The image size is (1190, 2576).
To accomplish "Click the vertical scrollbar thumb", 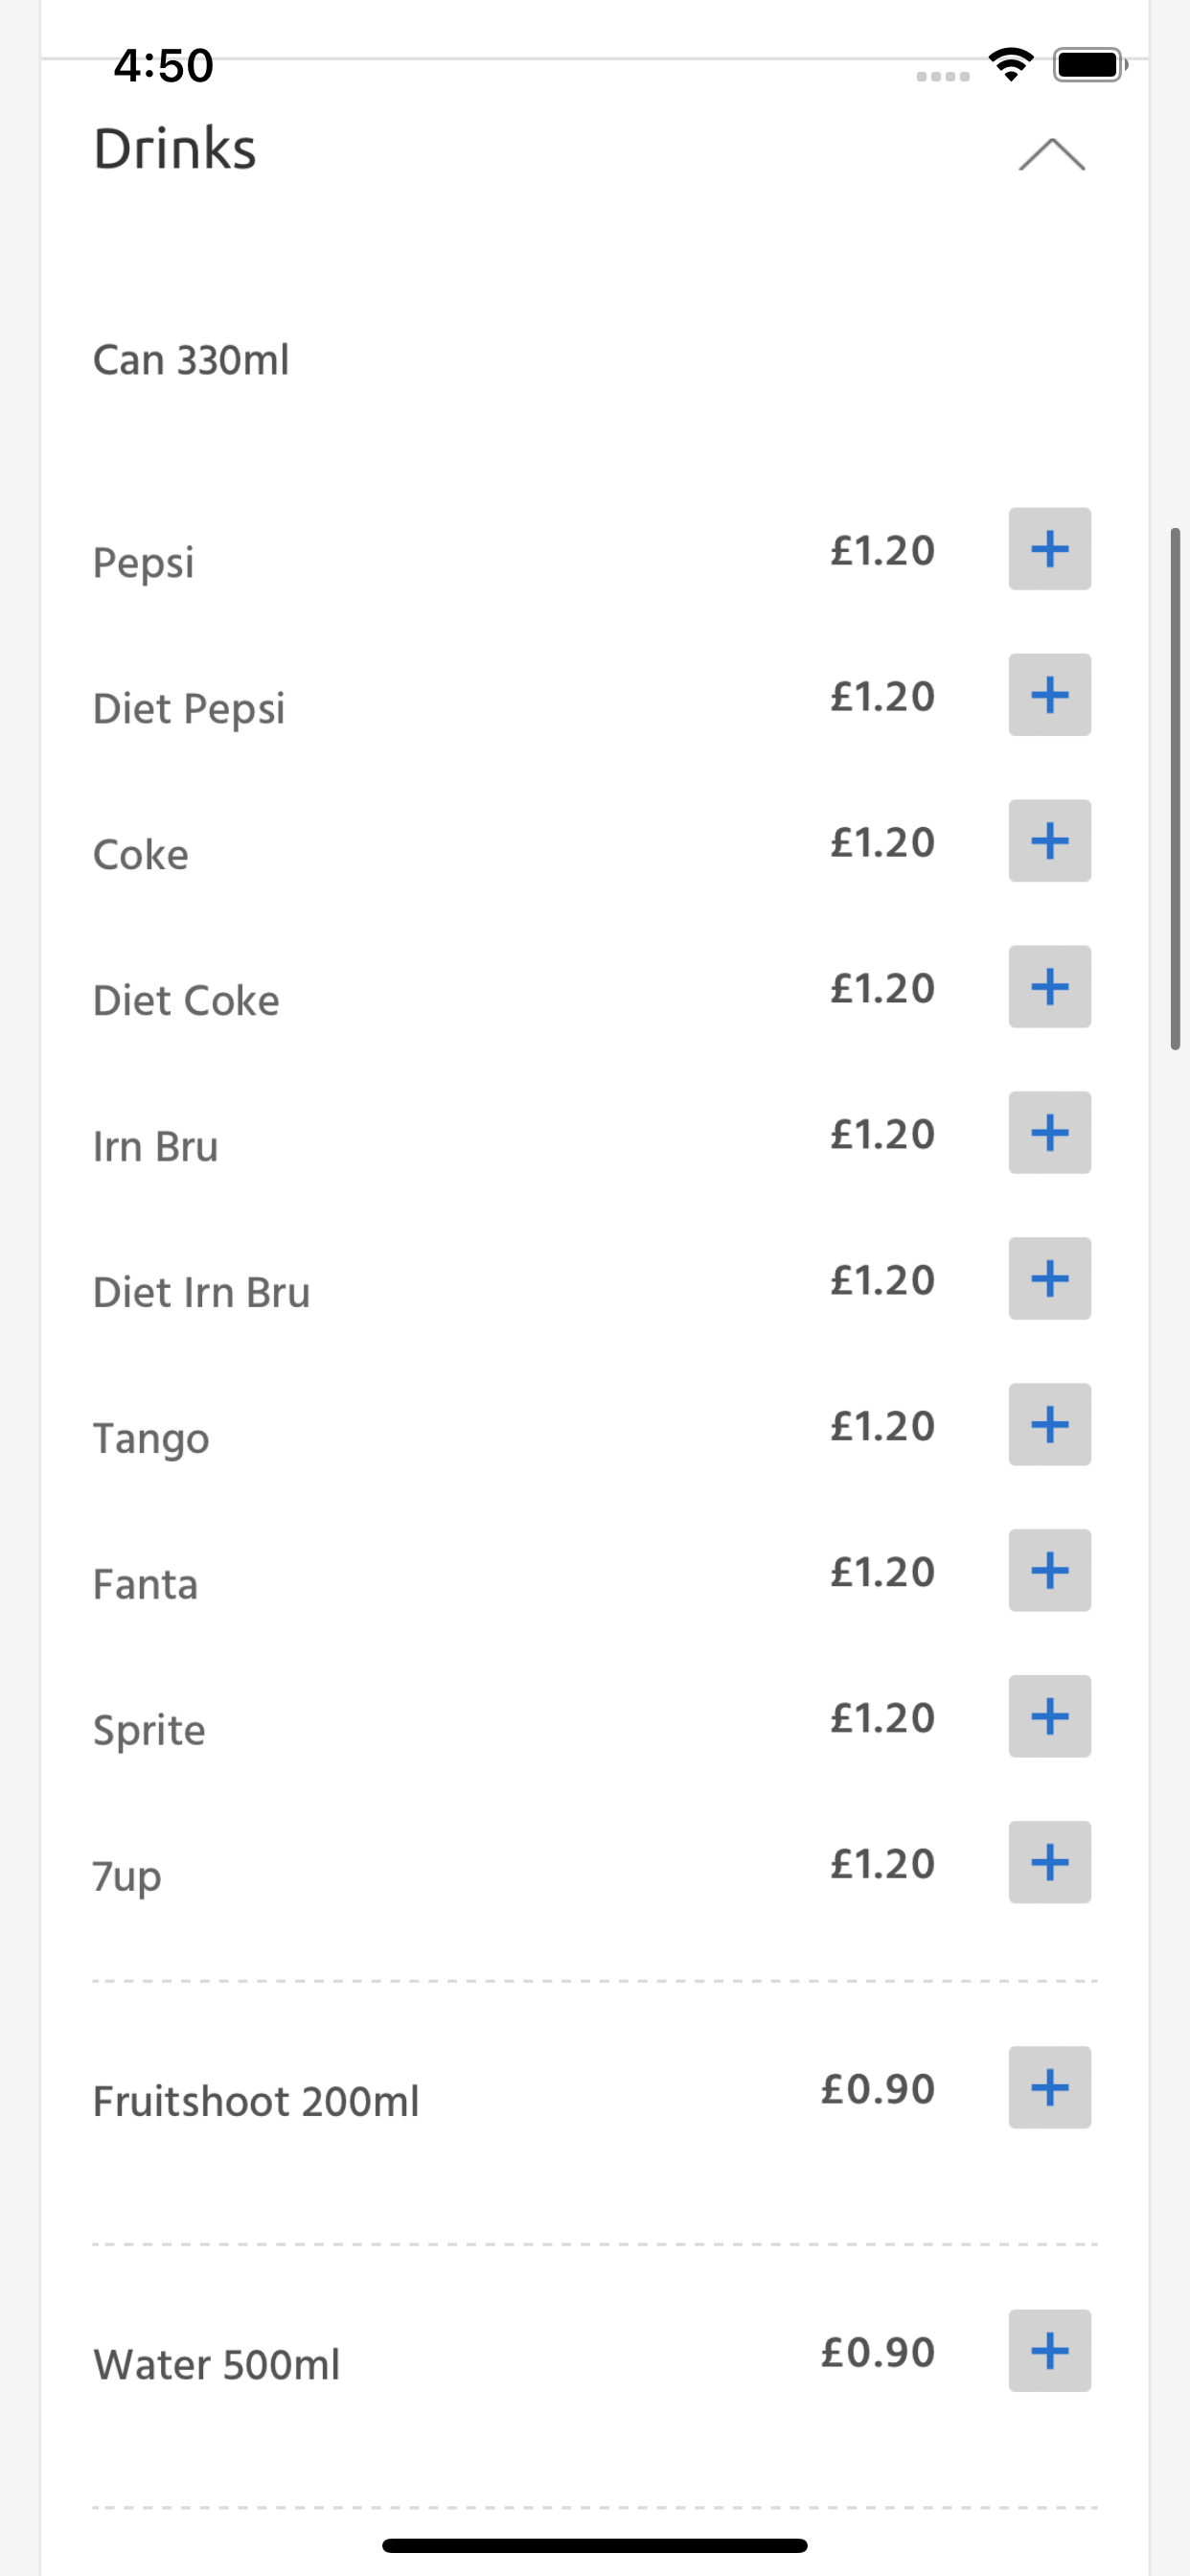I will (x=1175, y=789).
